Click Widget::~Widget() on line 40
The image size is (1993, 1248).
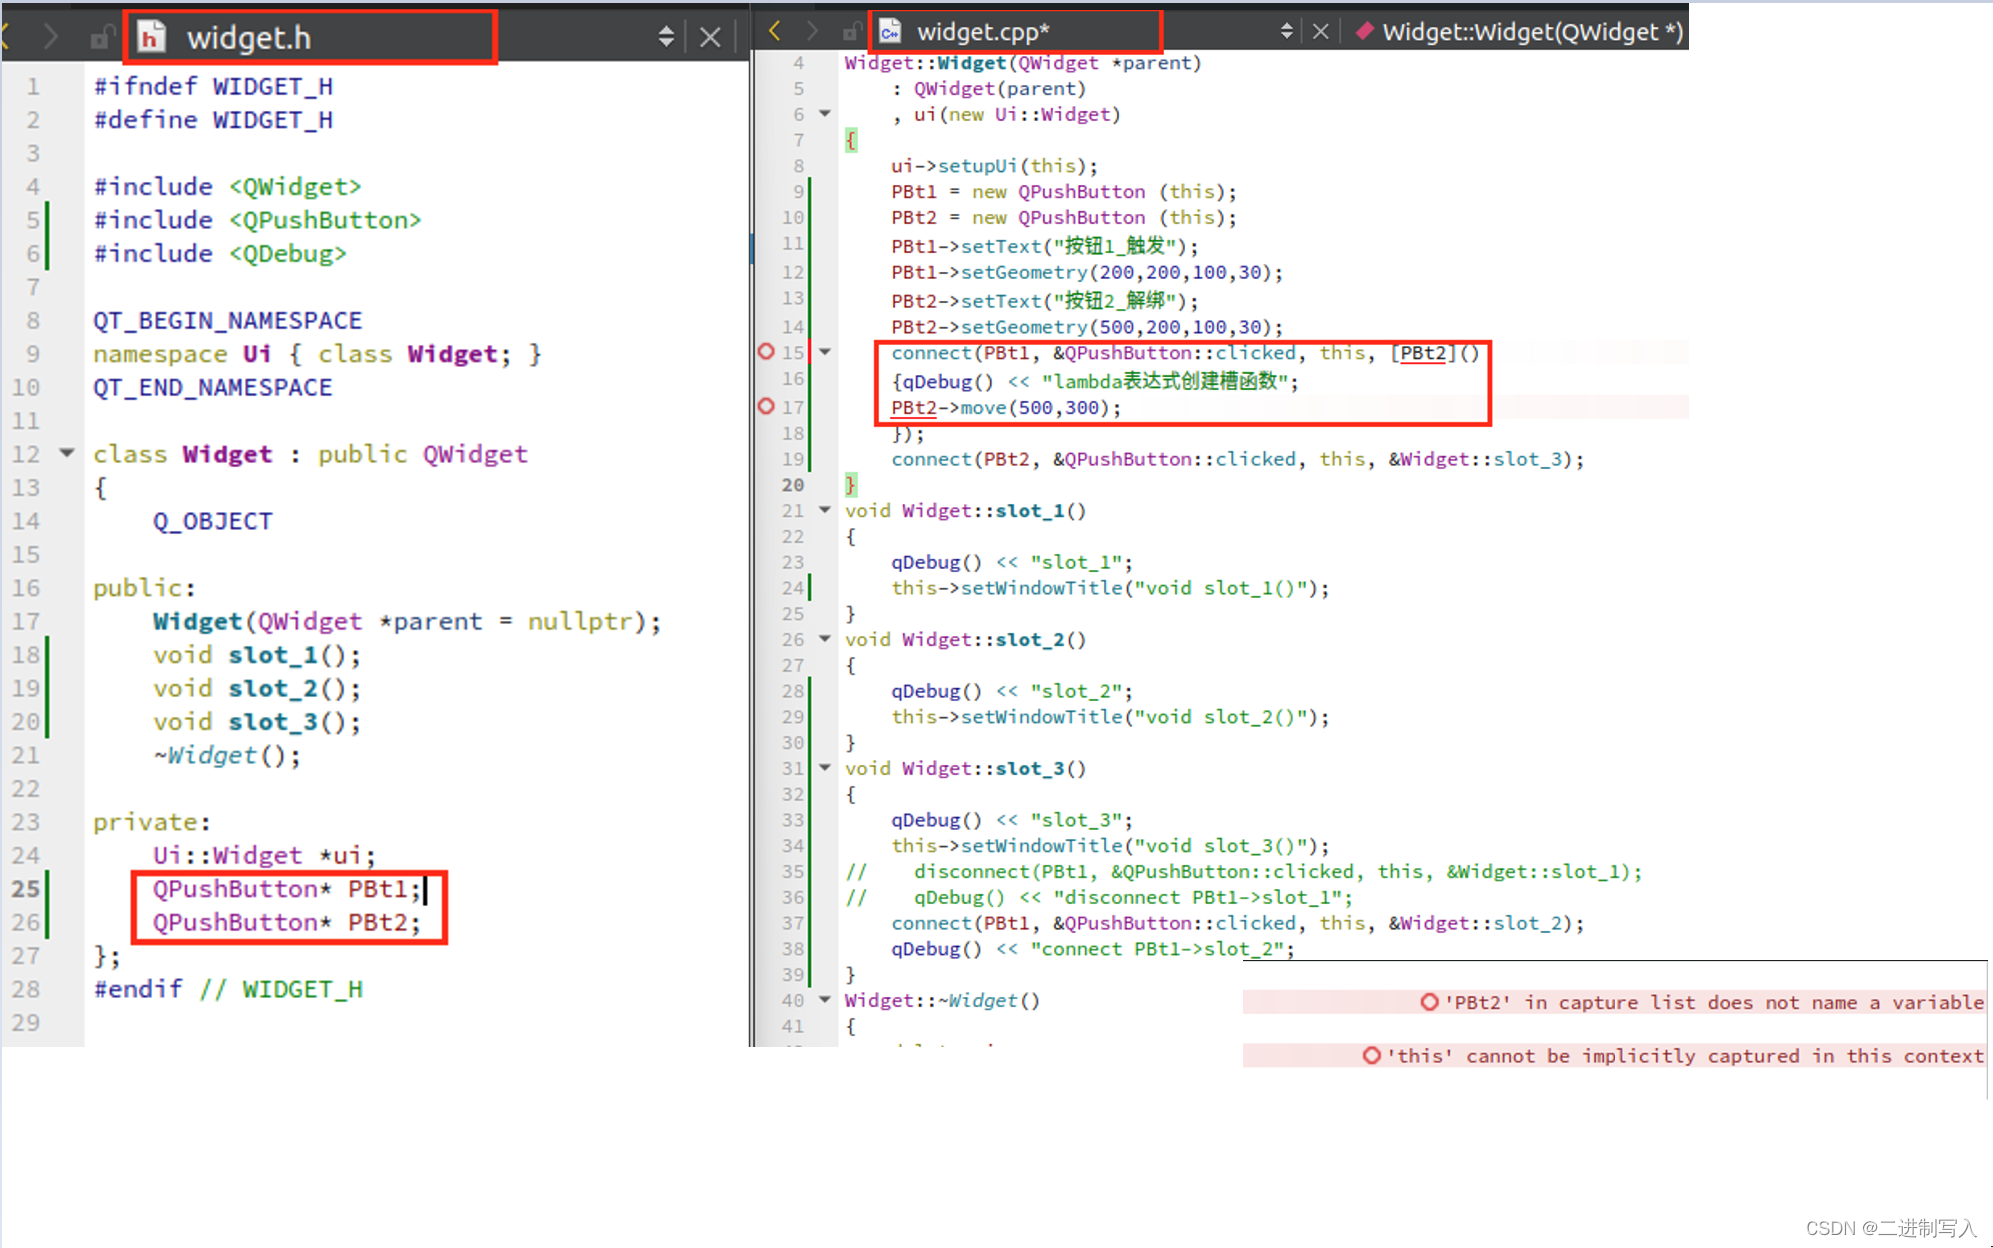tap(943, 1000)
